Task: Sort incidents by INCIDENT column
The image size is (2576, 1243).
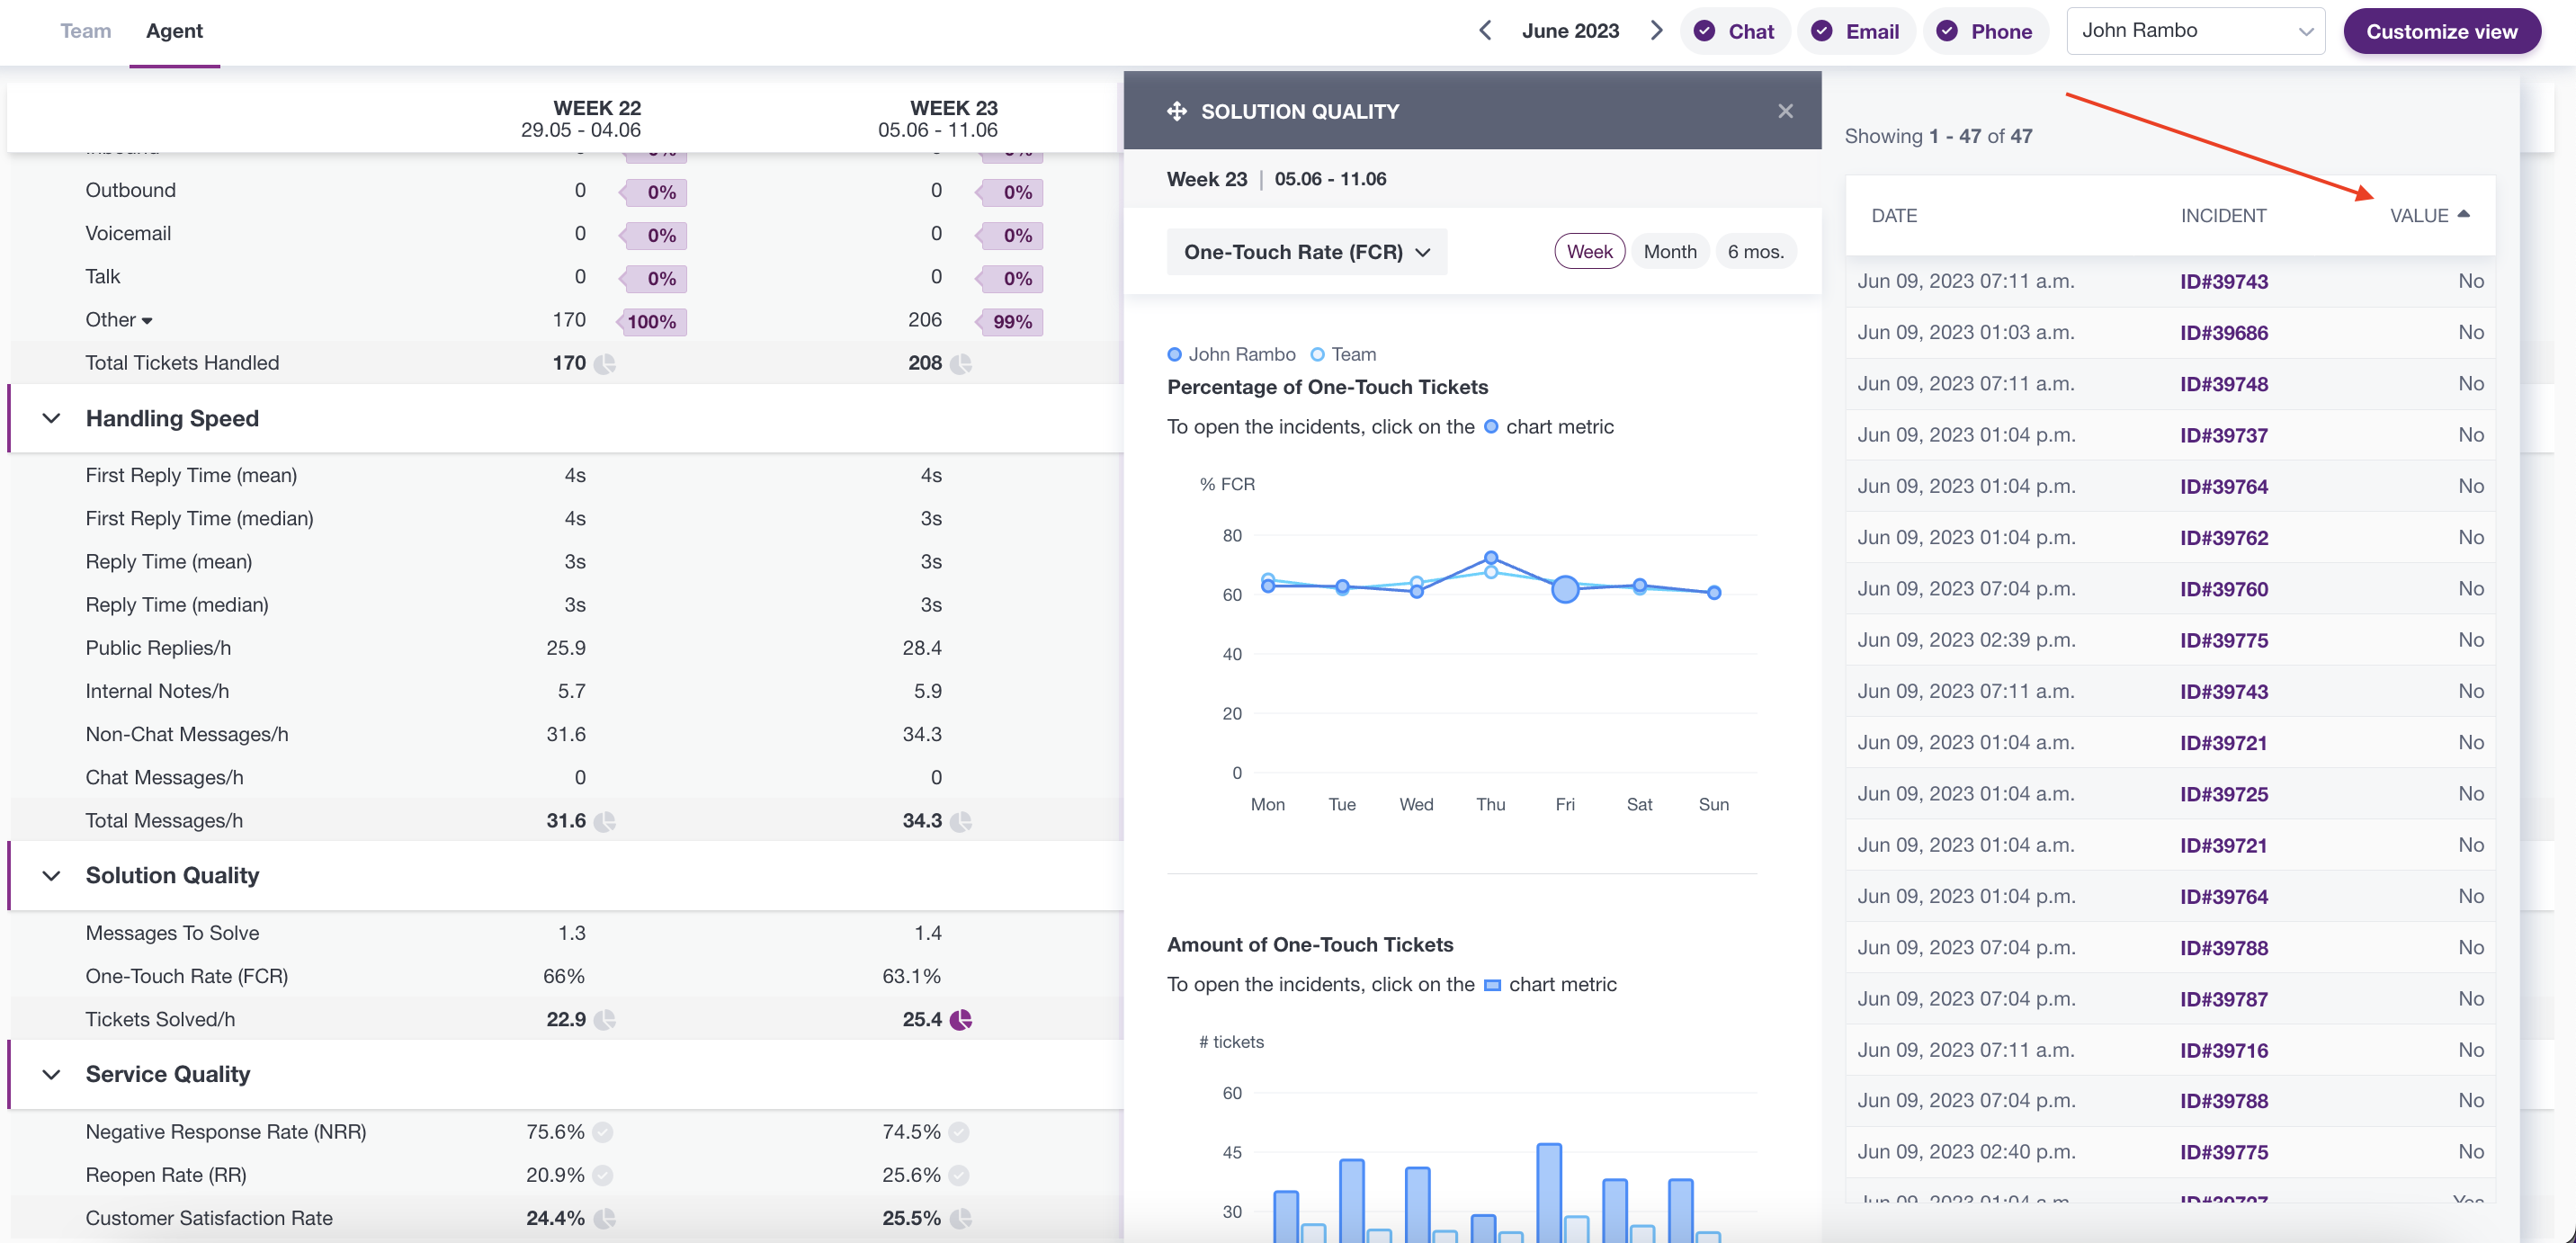Action: (x=2223, y=216)
